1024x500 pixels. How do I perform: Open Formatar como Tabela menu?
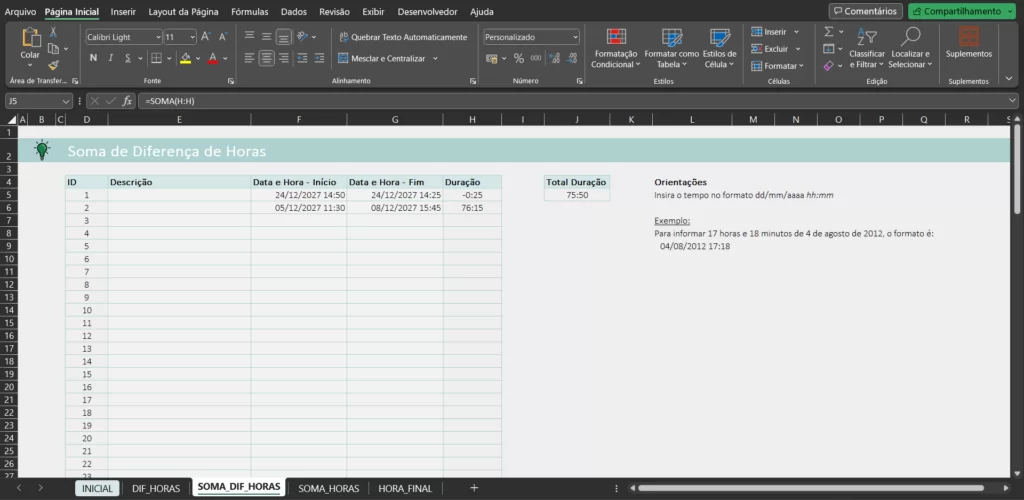(x=671, y=48)
